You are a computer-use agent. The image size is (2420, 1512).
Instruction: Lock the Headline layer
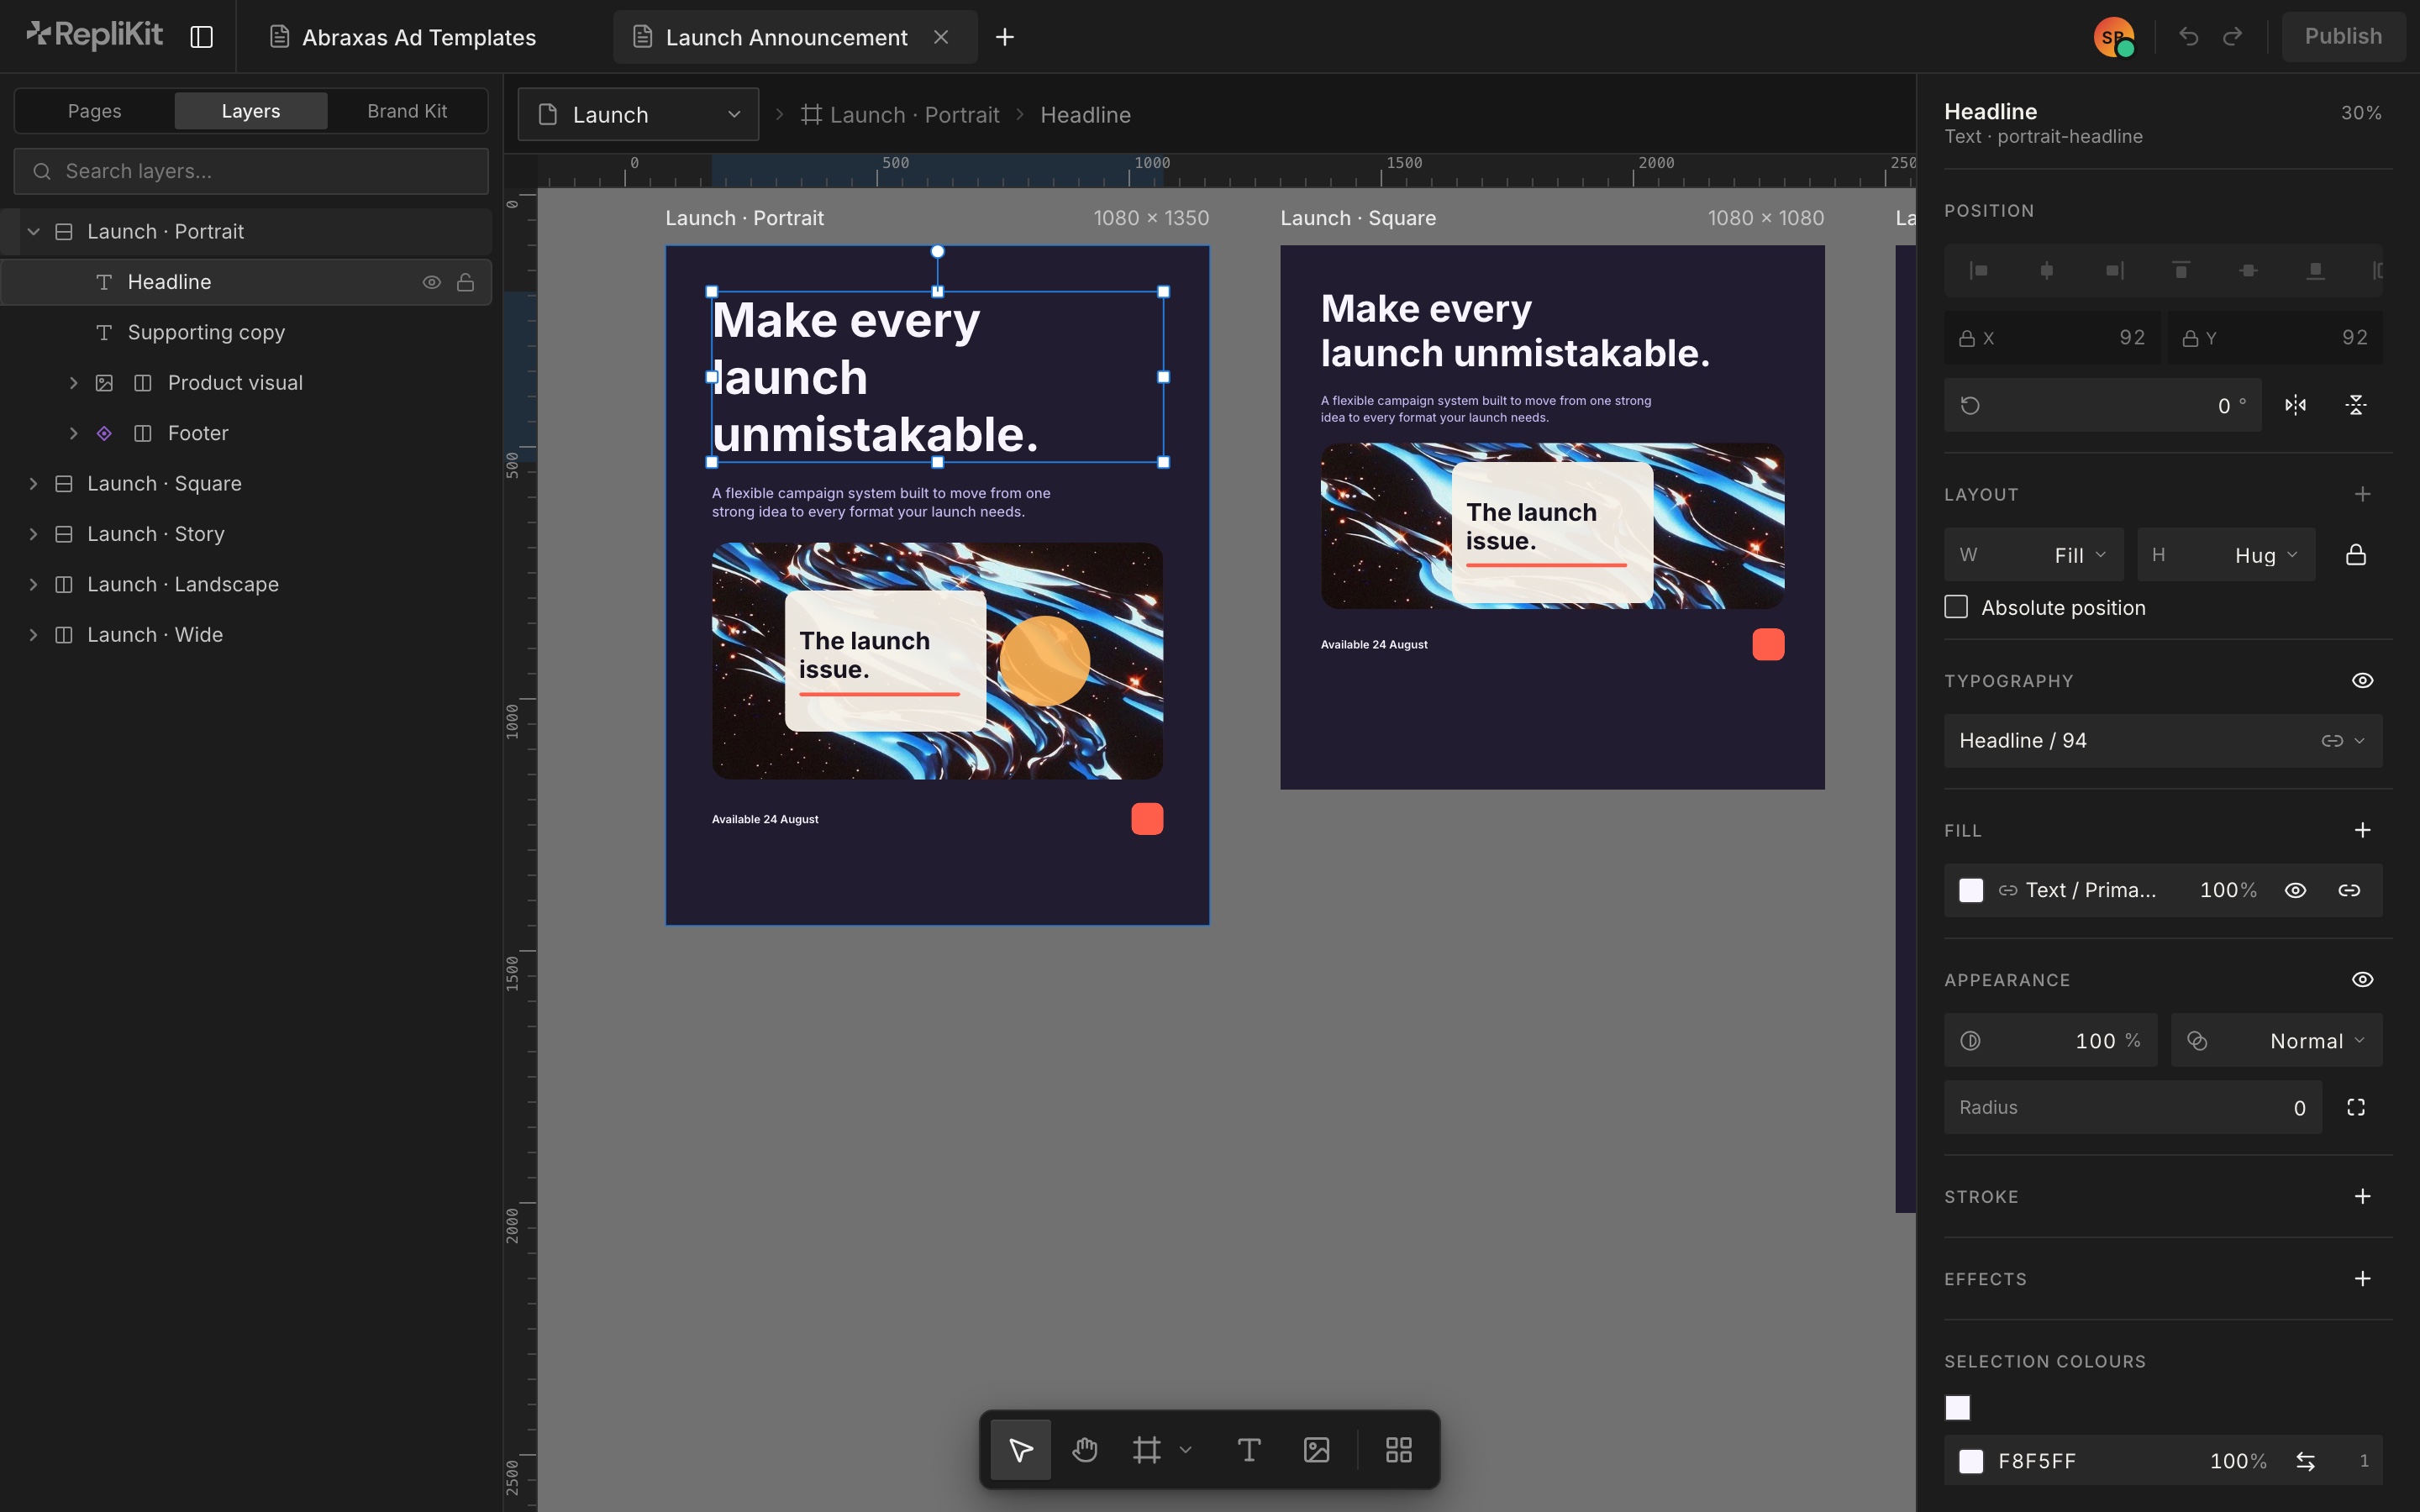(465, 282)
